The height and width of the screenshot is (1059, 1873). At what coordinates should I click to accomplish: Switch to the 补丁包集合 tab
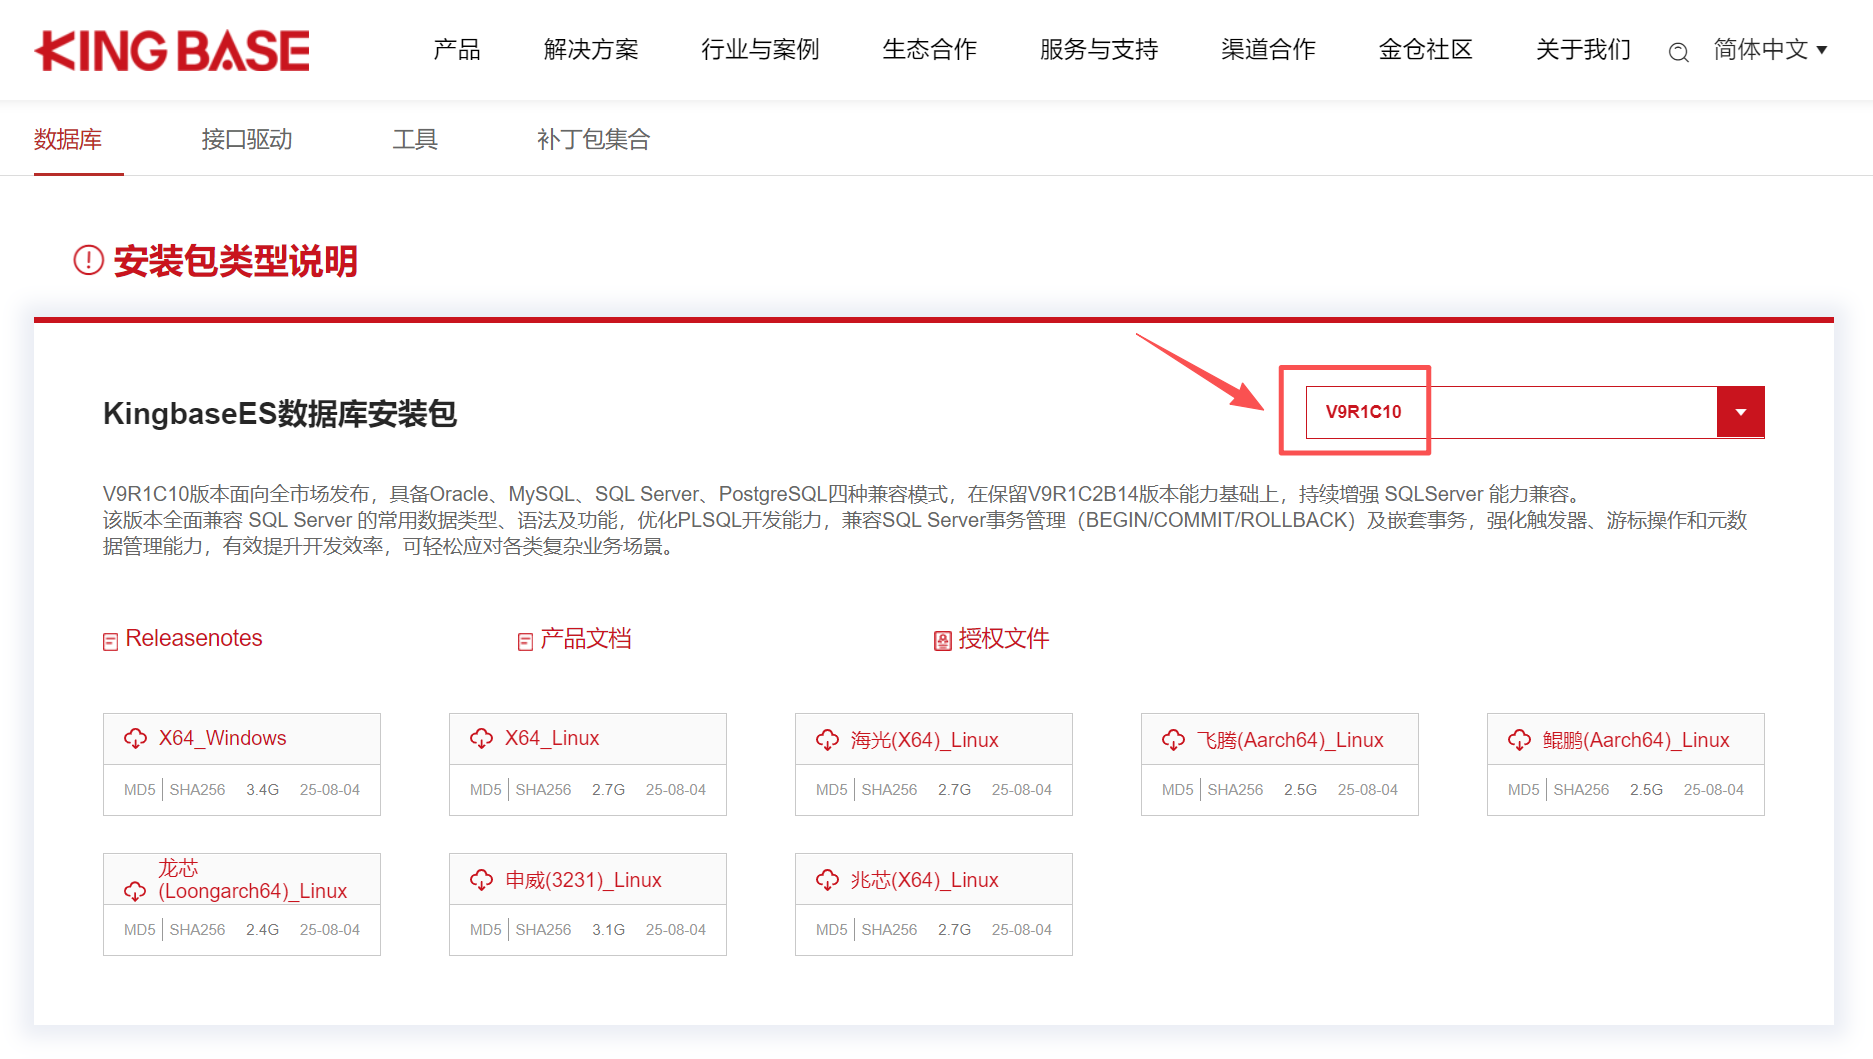(593, 139)
